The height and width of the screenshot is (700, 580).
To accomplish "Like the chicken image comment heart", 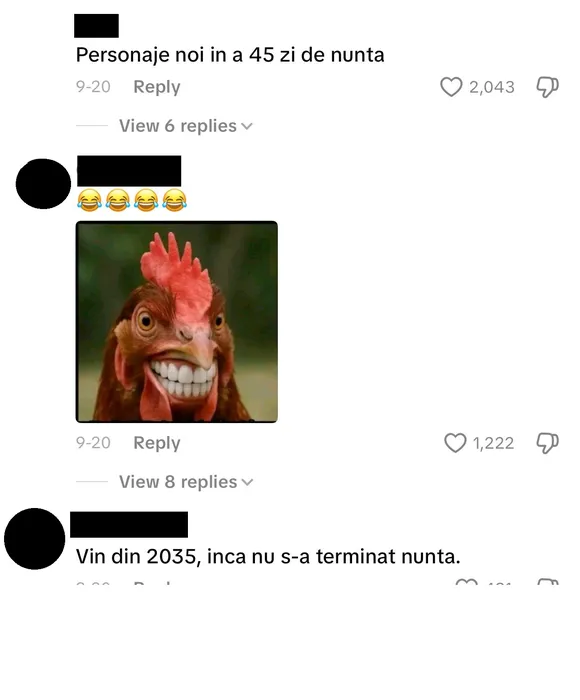I will 455,443.
